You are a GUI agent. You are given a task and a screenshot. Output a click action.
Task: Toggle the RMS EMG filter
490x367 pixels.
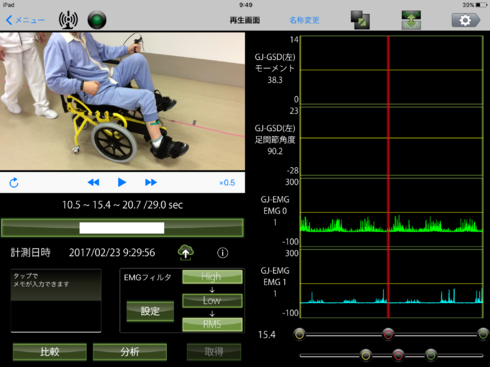[x=212, y=324]
